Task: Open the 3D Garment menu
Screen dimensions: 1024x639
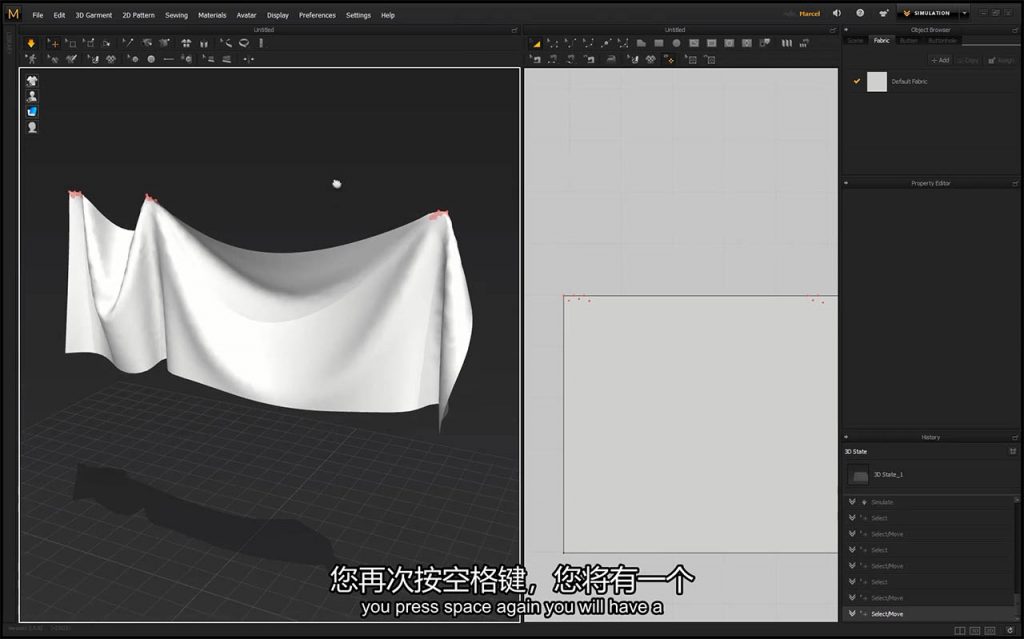Action: point(93,15)
